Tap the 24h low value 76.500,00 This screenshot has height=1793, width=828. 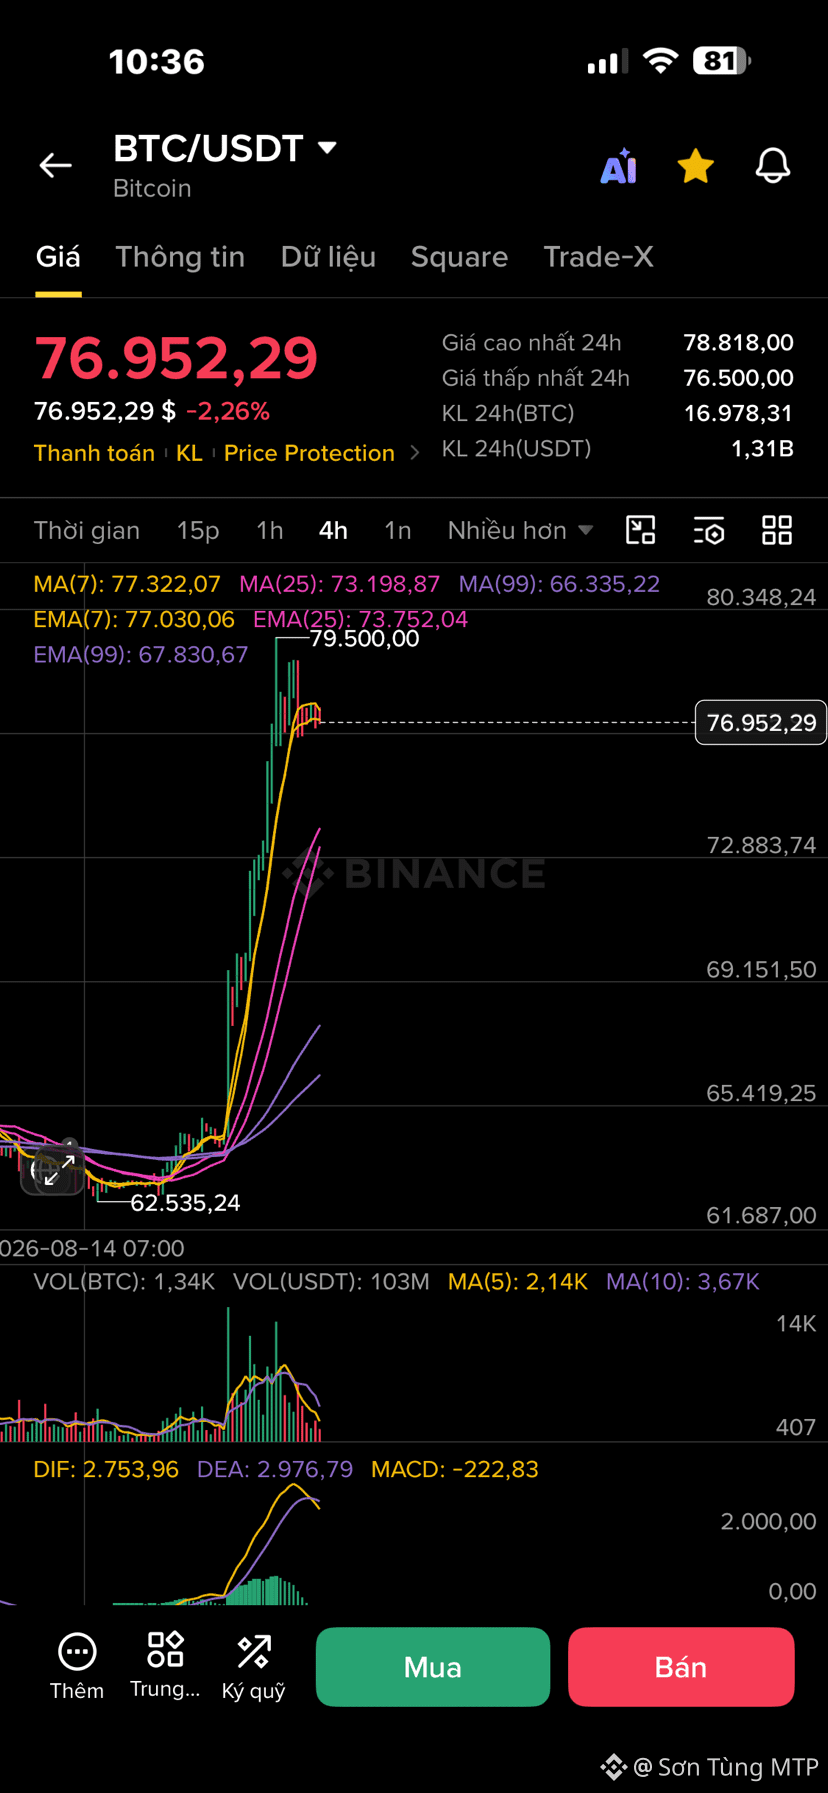tap(738, 378)
